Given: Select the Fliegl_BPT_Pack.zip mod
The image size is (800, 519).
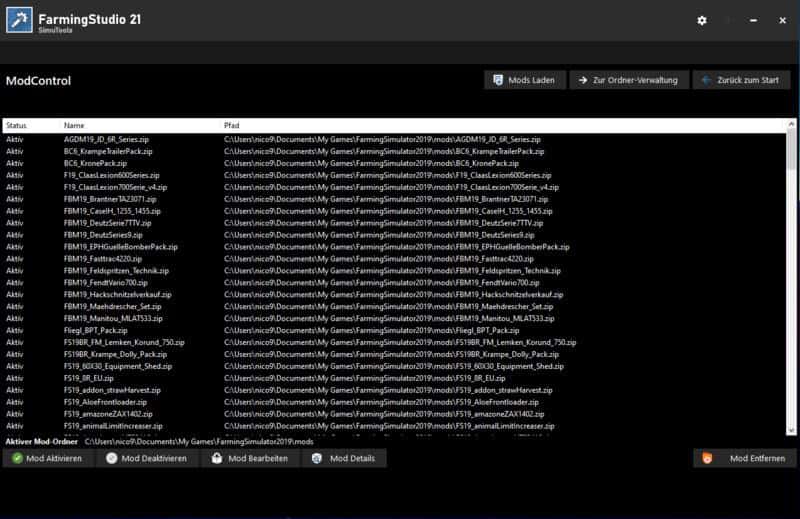Looking at the screenshot, I should coord(95,330).
